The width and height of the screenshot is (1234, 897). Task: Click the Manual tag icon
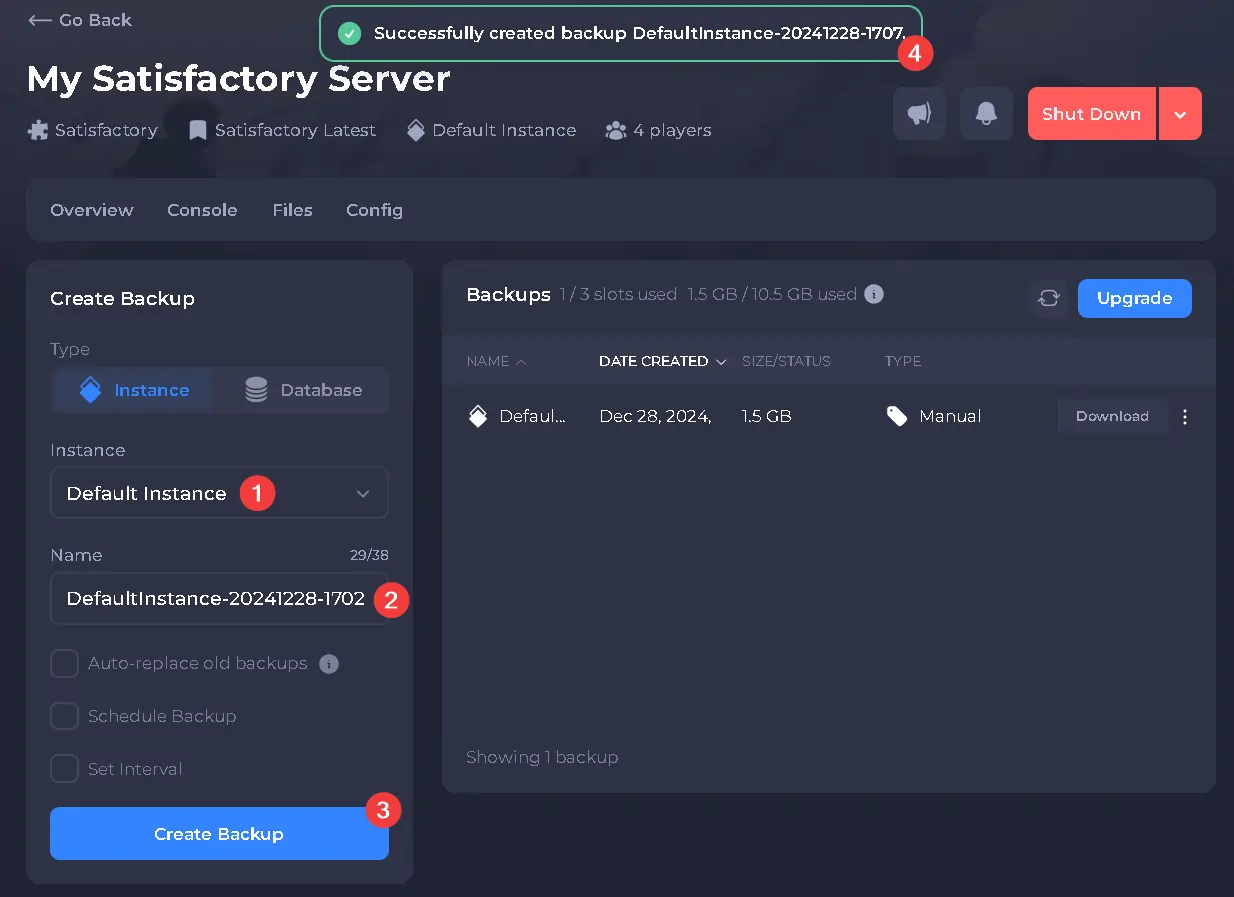pyautogui.click(x=897, y=416)
